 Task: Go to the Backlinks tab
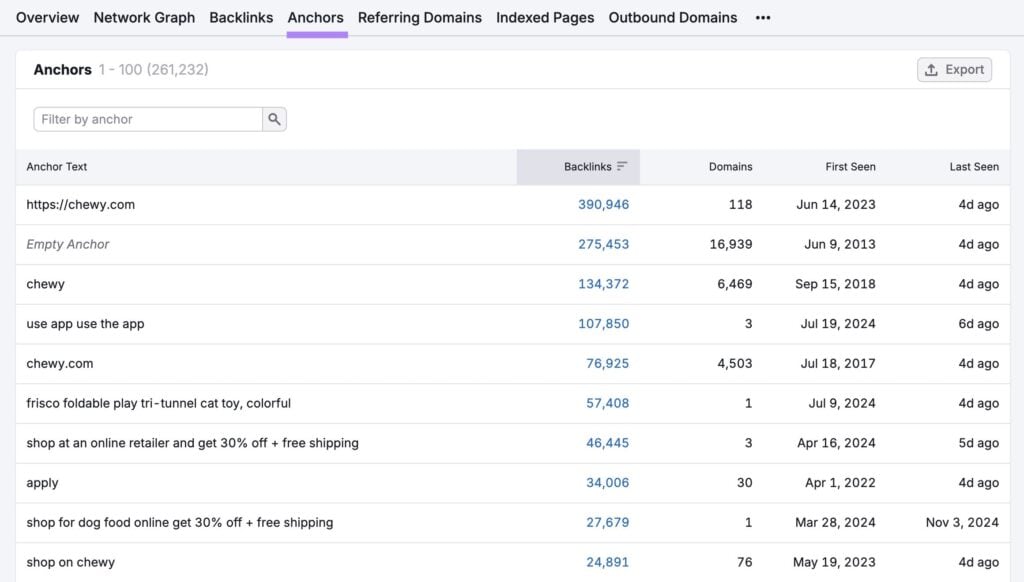241,18
